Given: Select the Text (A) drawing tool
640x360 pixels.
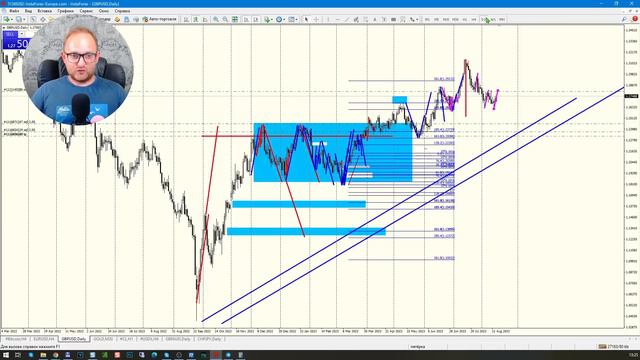Looking at the screenshot, I should tap(375, 19).
